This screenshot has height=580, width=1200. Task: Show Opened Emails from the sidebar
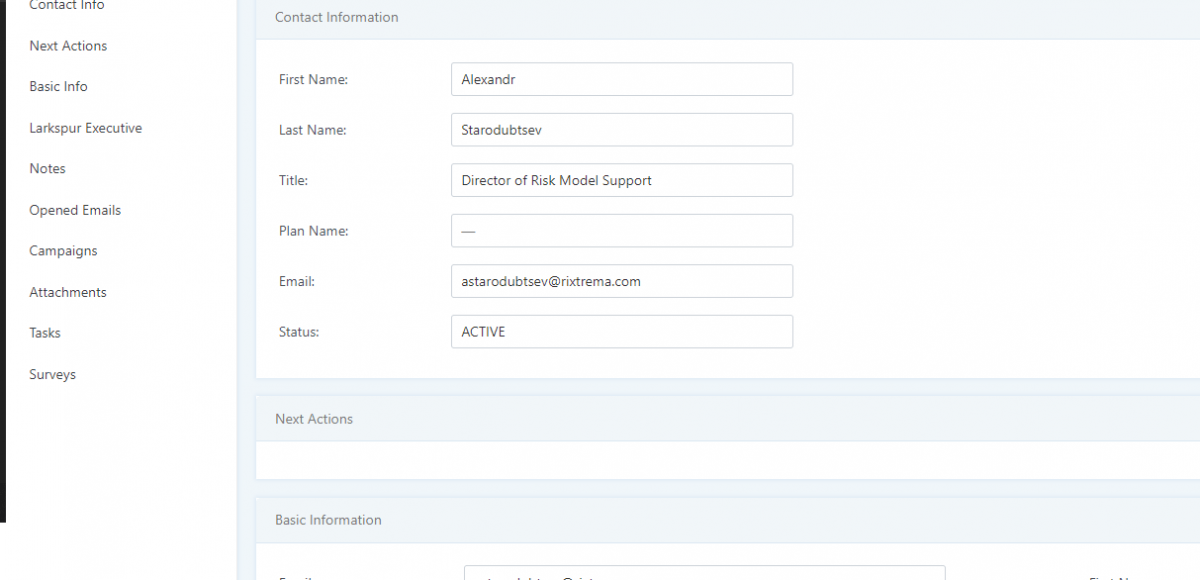click(x=75, y=210)
